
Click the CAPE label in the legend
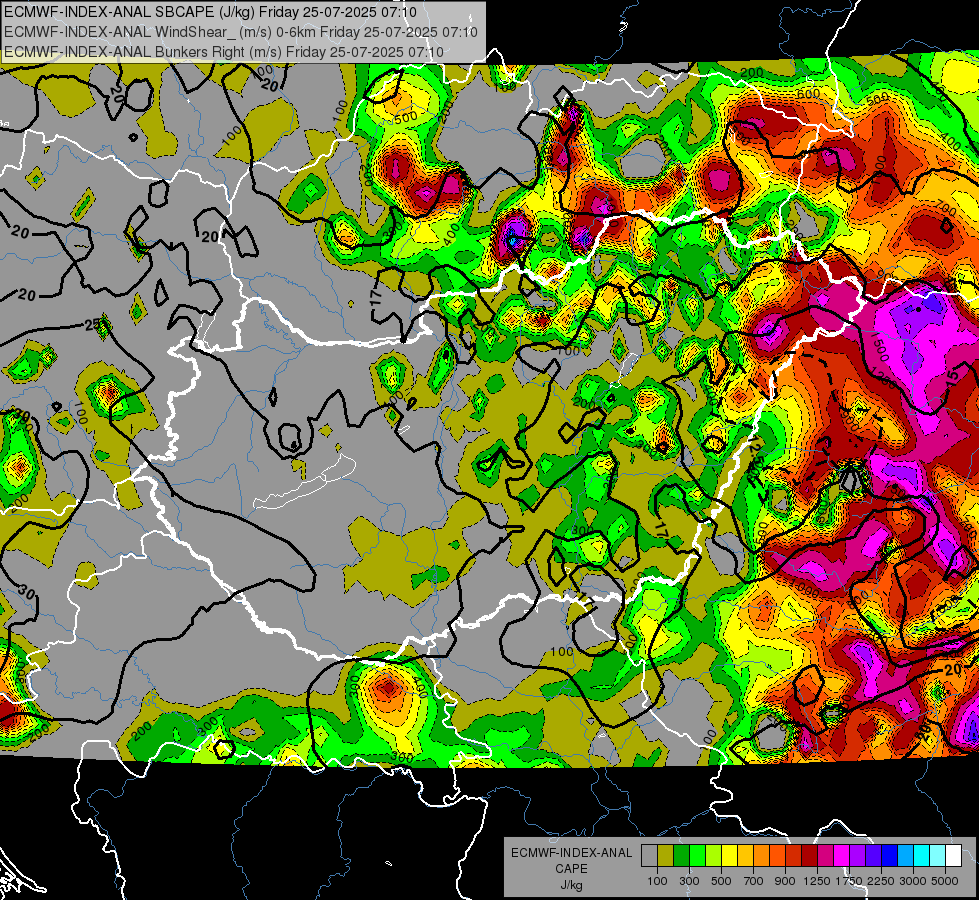571,869
